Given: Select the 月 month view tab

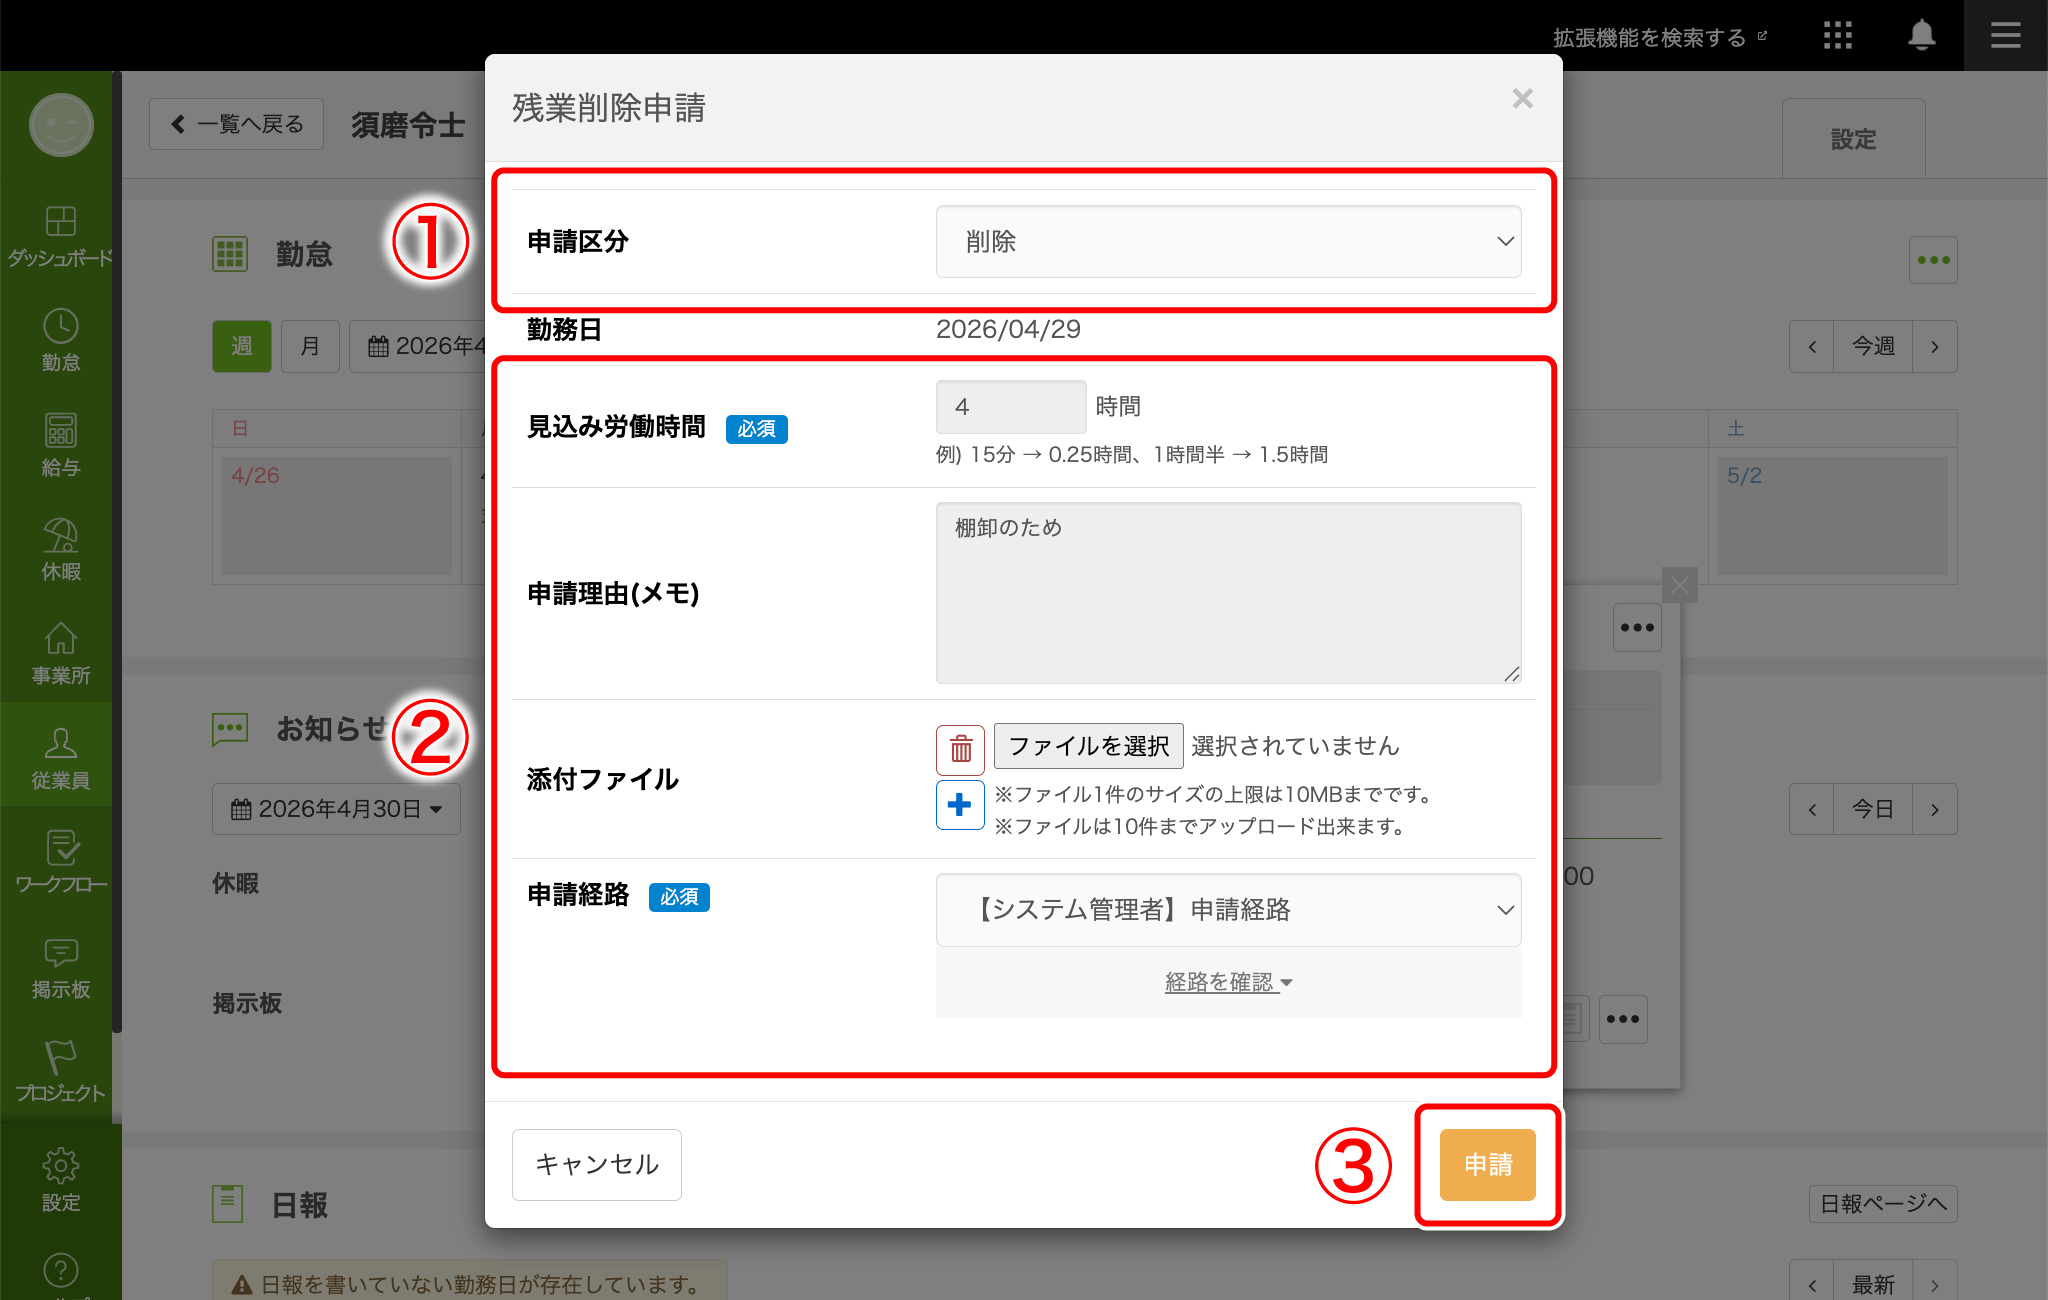Looking at the screenshot, I should (310, 346).
